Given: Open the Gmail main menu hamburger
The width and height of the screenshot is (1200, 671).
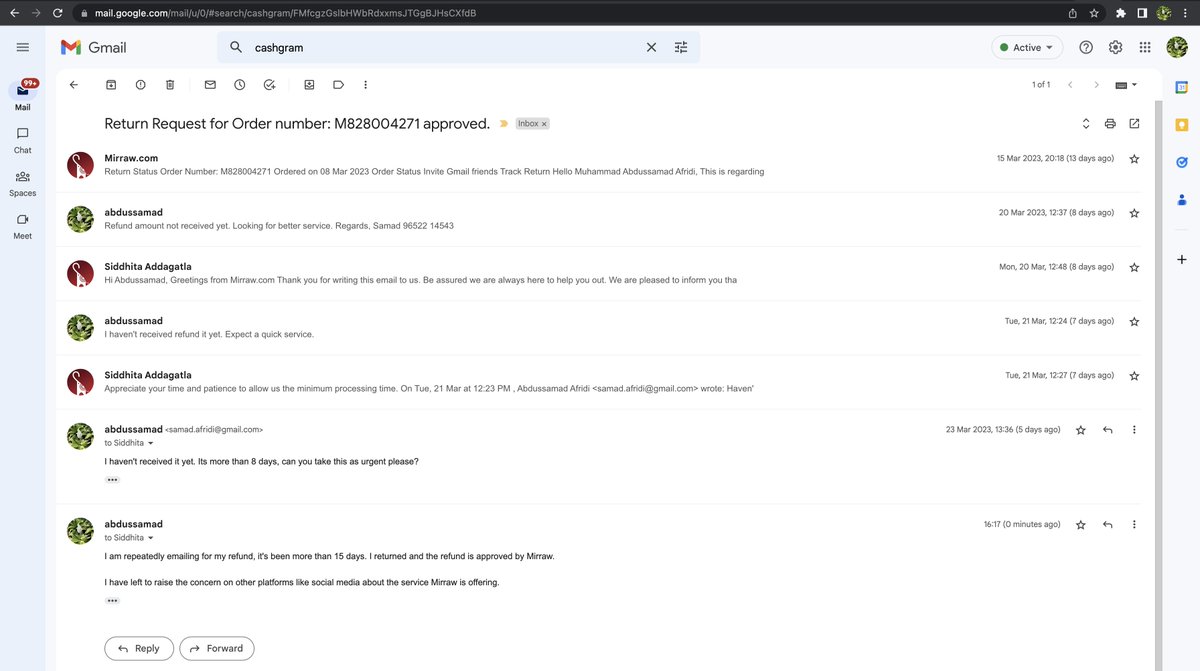Looking at the screenshot, I should pos(23,47).
